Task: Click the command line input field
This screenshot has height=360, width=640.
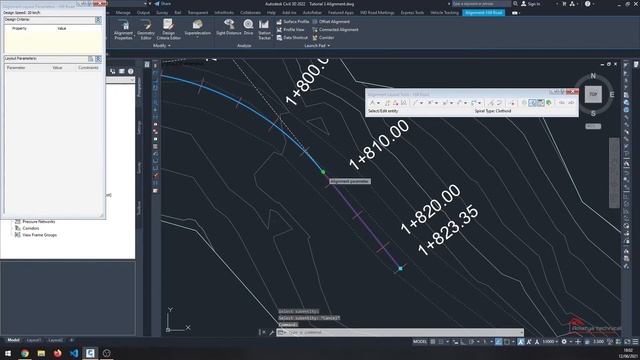Action: (x=400, y=332)
